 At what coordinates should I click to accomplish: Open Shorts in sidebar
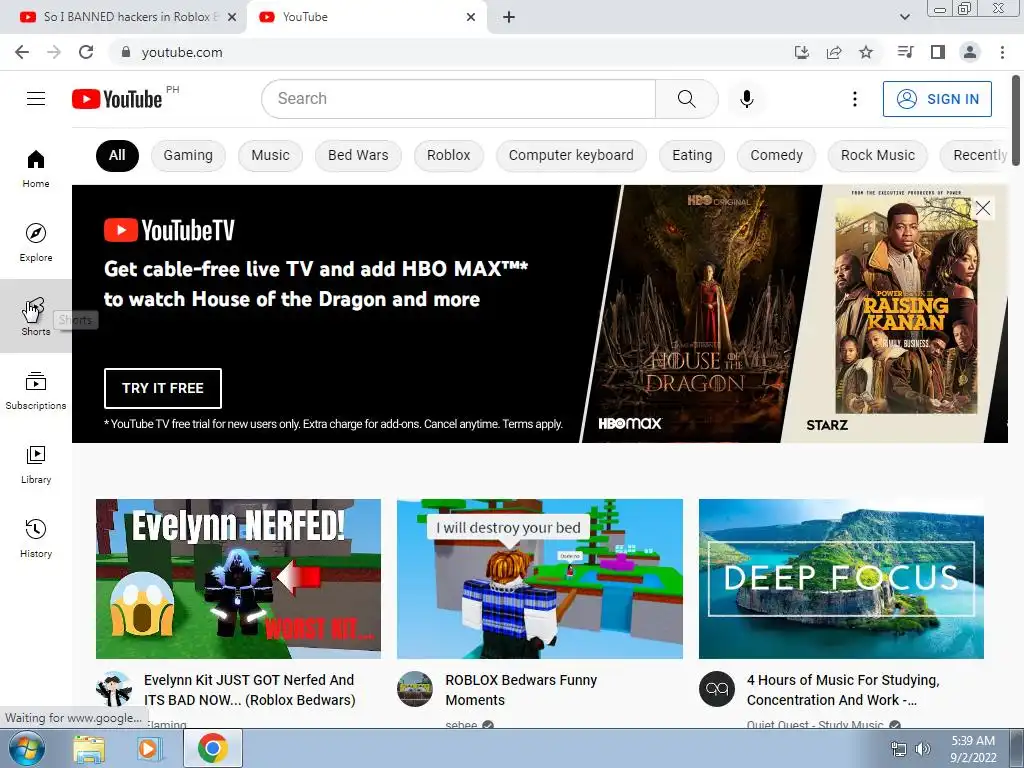coord(36,316)
